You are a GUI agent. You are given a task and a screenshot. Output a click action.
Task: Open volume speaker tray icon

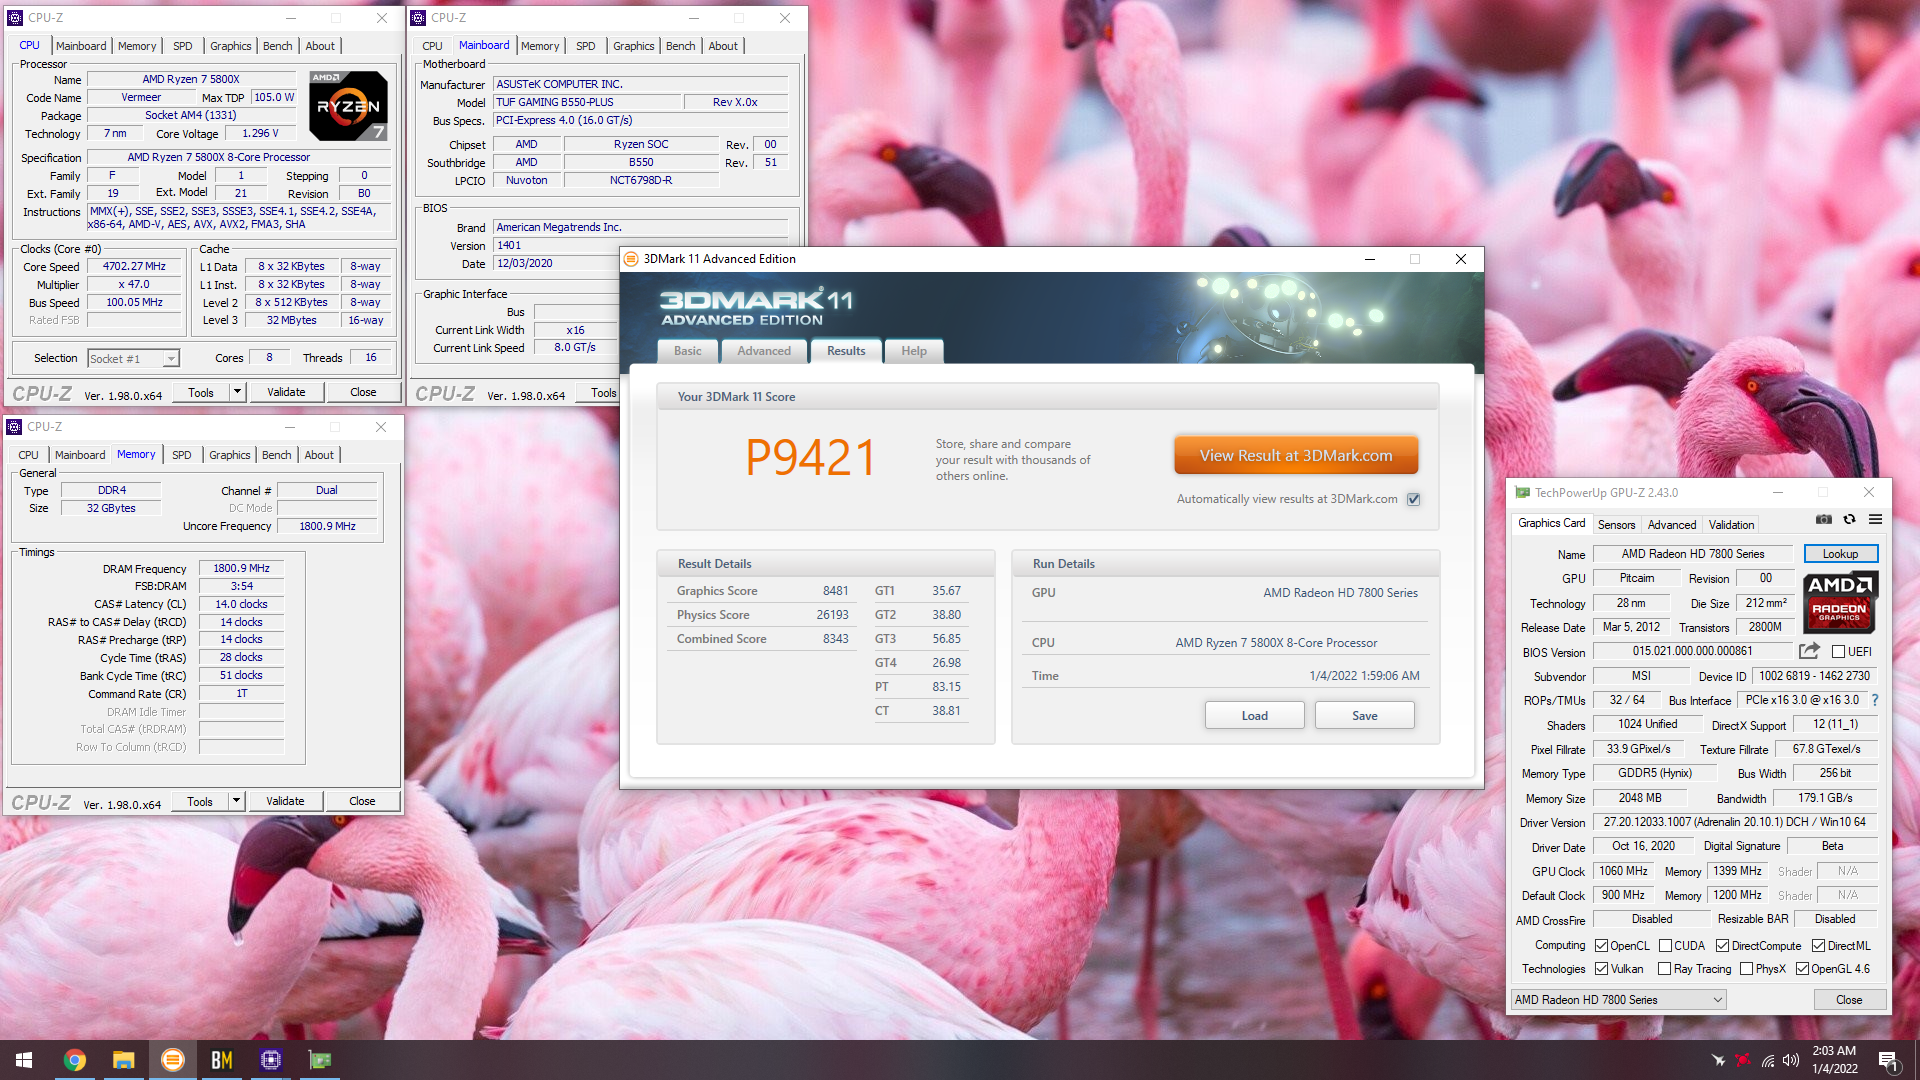click(x=1791, y=1060)
